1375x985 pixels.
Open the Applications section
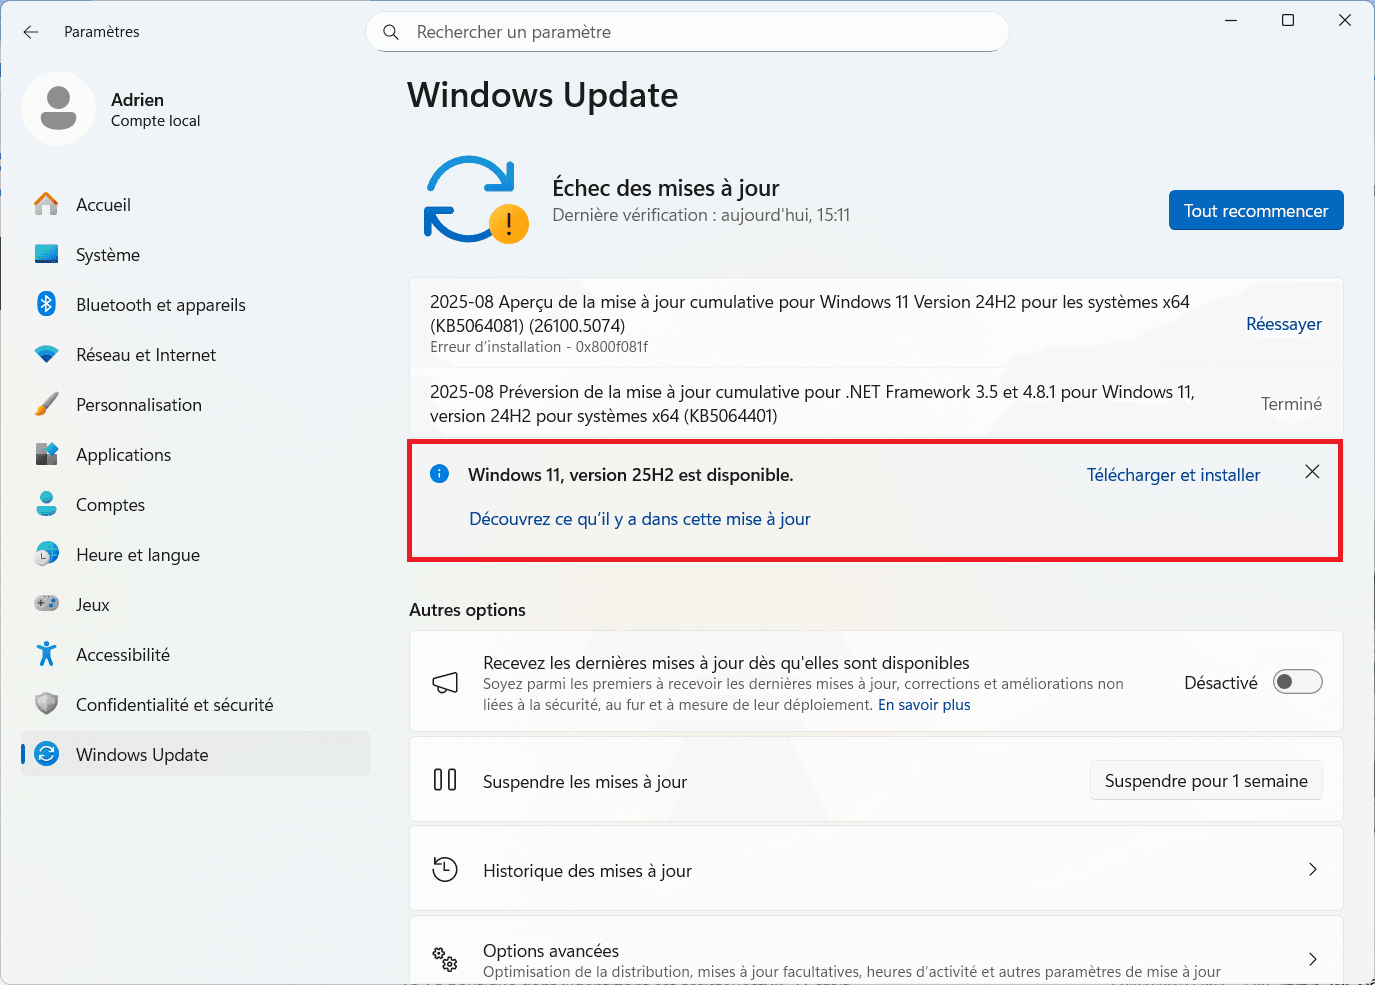point(195,454)
